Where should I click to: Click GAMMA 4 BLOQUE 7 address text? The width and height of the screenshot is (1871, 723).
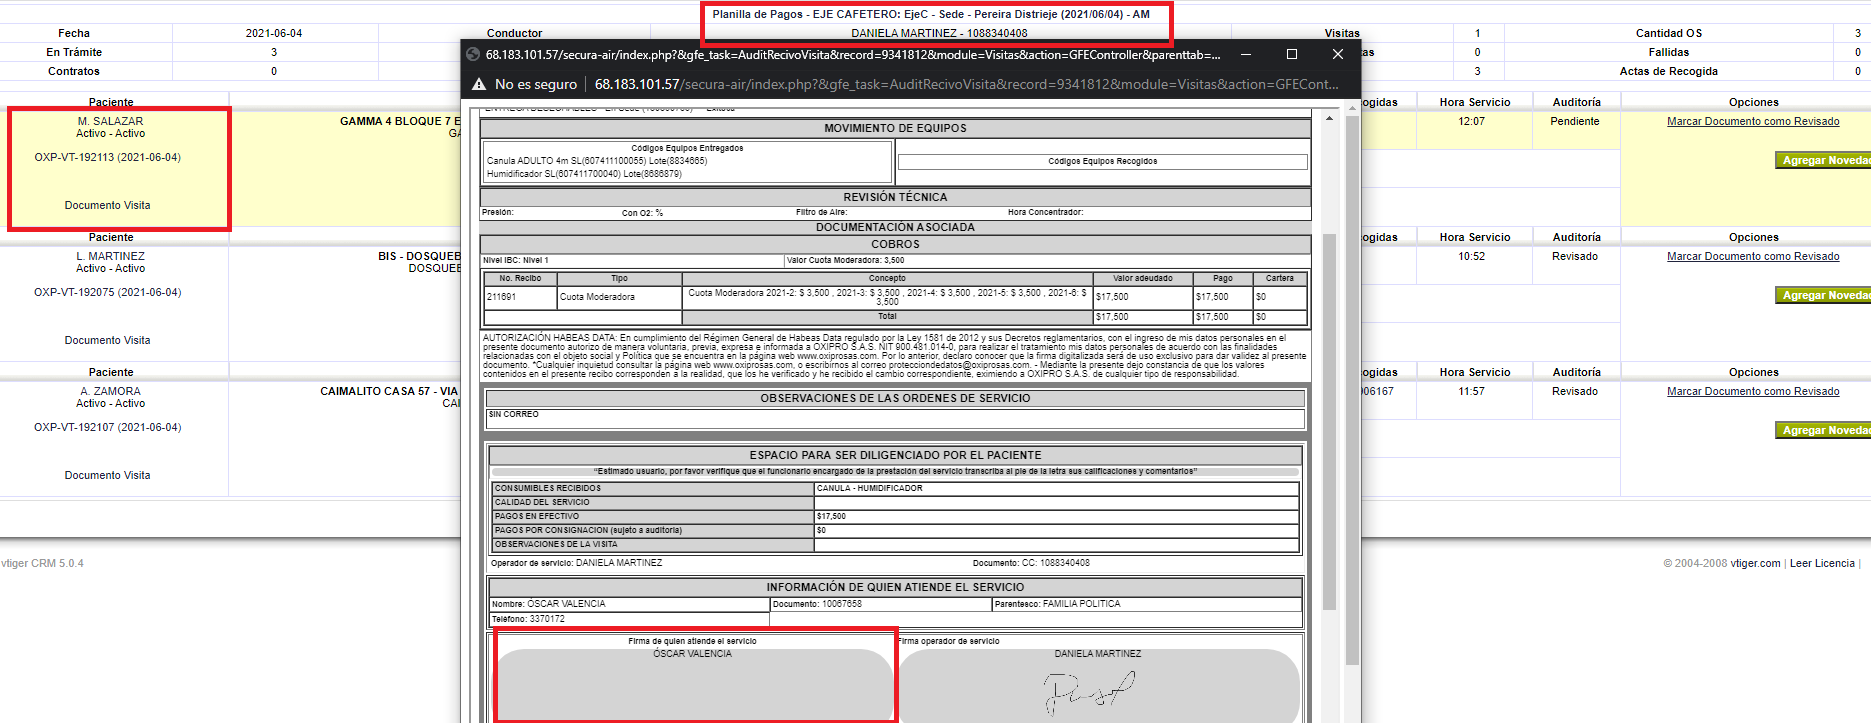[400, 121]
